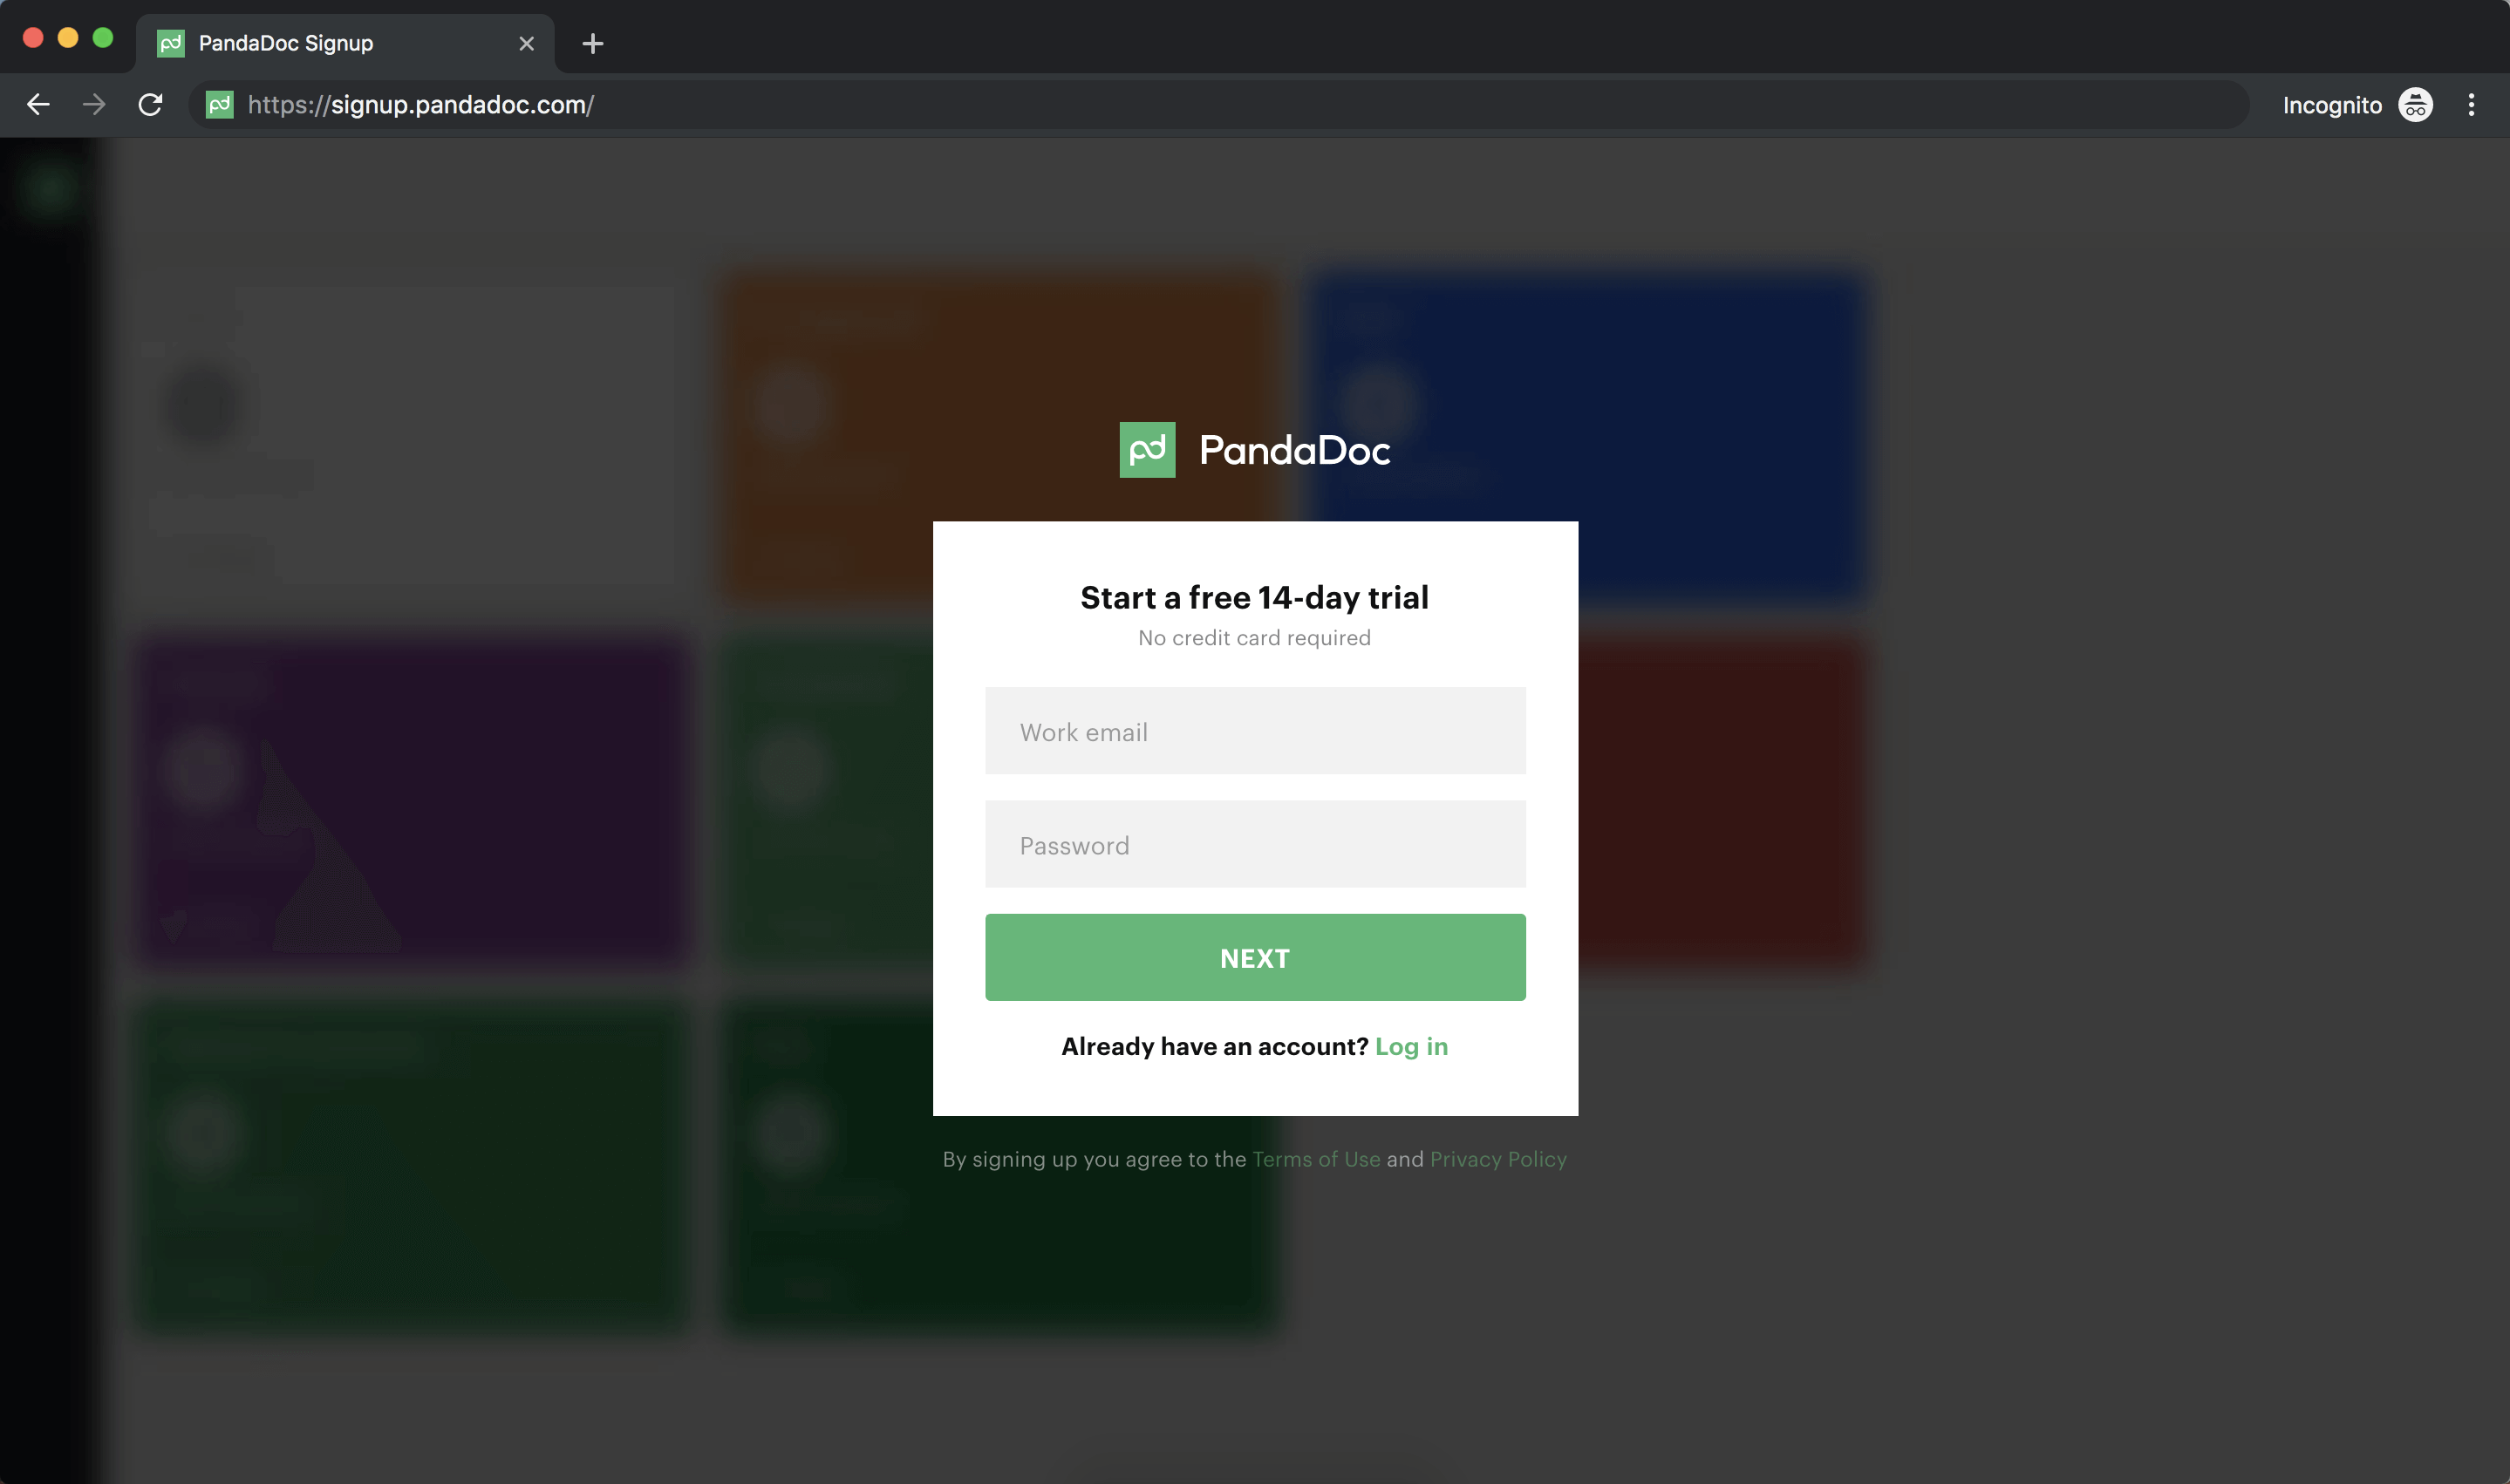The height and width of the screenshot is (1484, 2510).
Task: Click the green macOS fullscreen button
Action: pyautogui.click(x=103, y=38)
